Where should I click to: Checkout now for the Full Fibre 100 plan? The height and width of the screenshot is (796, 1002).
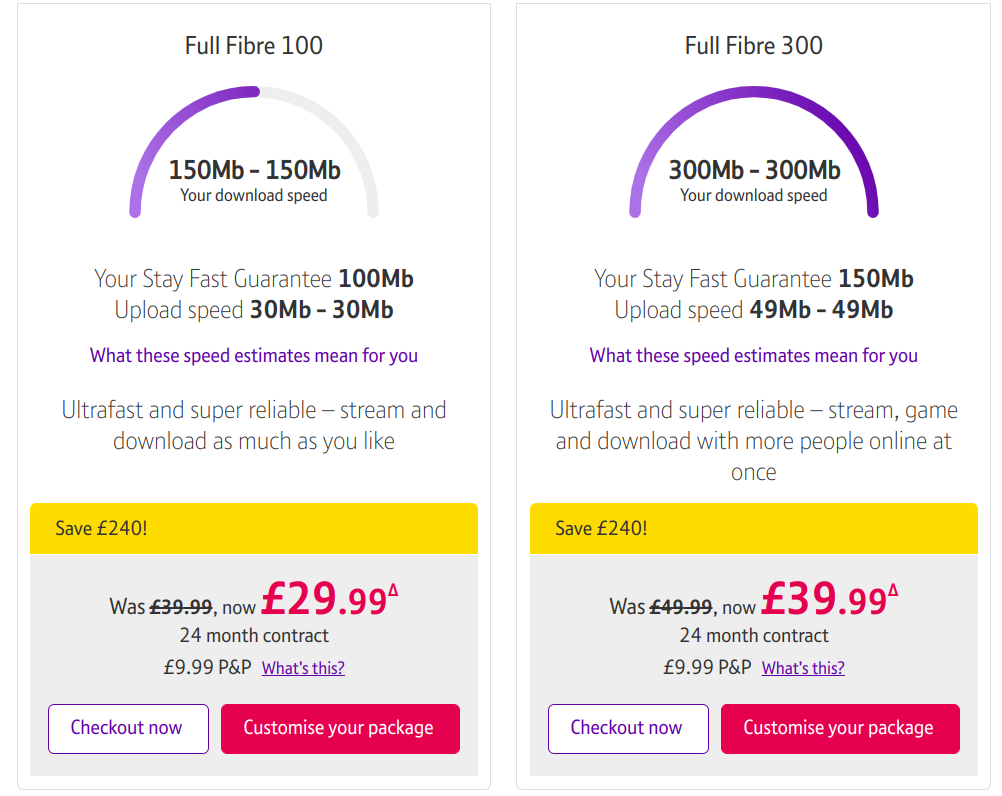128,728
